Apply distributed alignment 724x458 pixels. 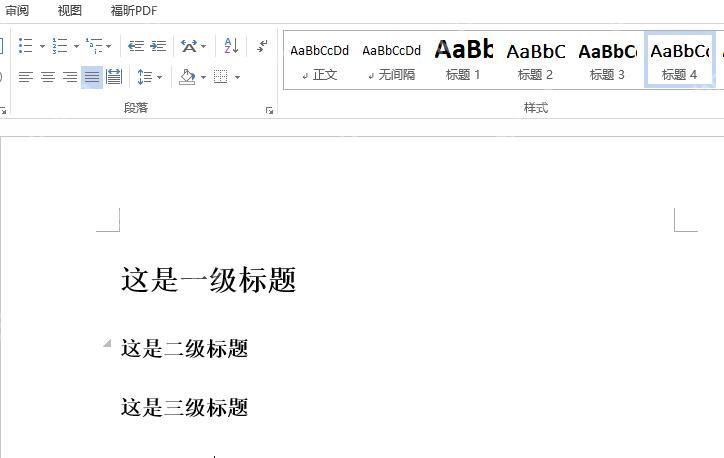(114, 77)
